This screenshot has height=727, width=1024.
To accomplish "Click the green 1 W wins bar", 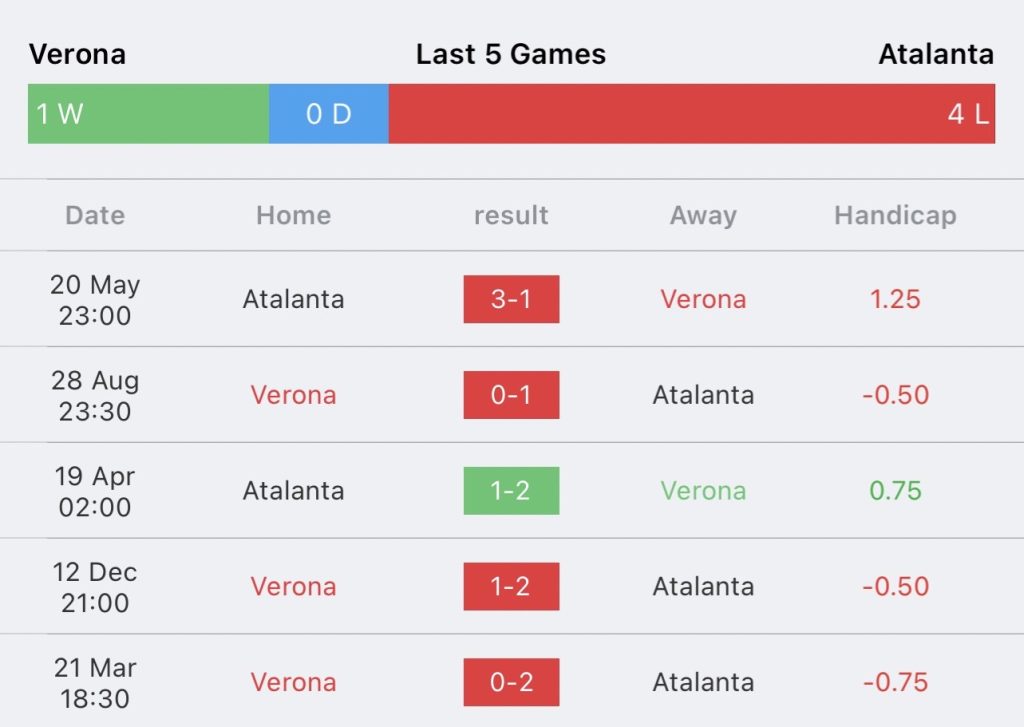I will [x=148, y=114].
